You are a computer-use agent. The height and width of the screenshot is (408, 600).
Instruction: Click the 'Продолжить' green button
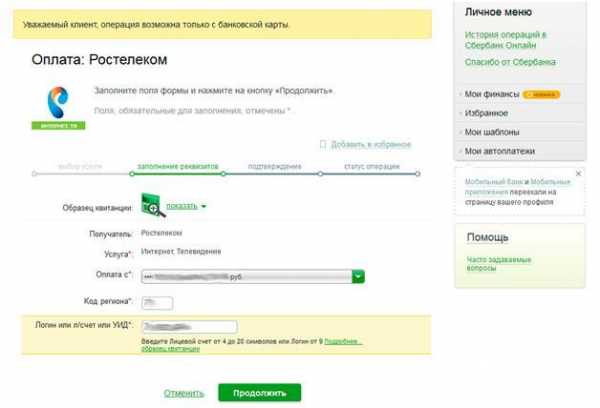tap(259, 393)
